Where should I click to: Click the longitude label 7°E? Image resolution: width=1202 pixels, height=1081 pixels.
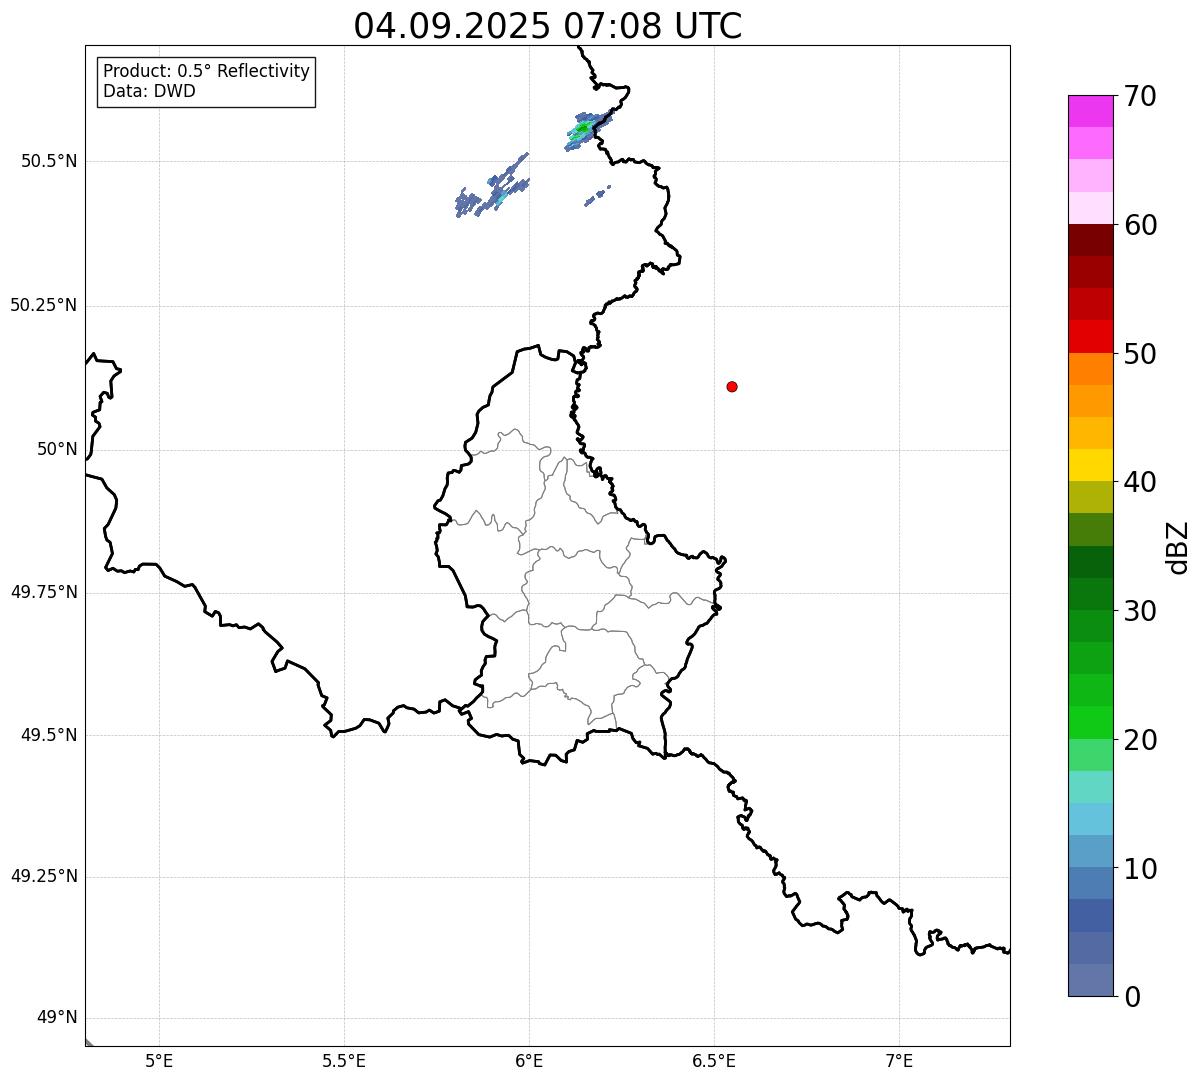899,1061
